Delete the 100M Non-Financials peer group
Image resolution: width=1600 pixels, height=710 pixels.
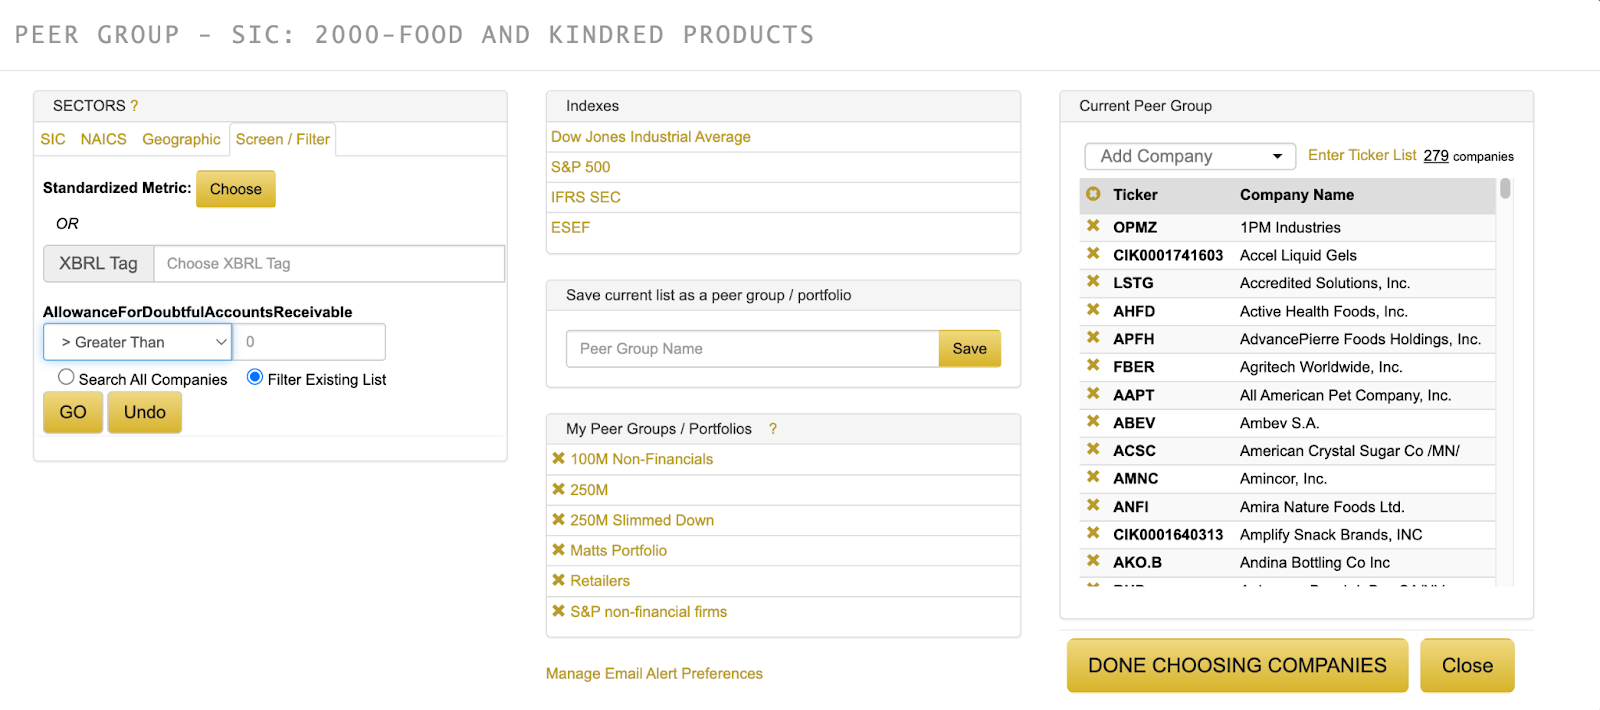(558, 458)
